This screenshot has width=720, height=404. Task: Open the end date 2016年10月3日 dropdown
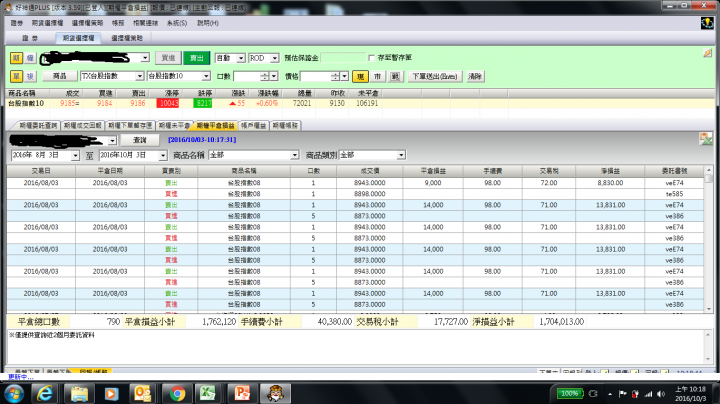pos(163,156)
